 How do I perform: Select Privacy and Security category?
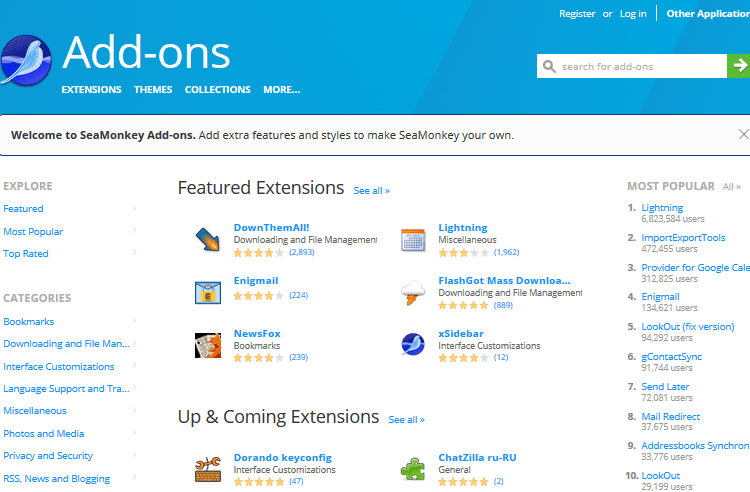(48, 455)
